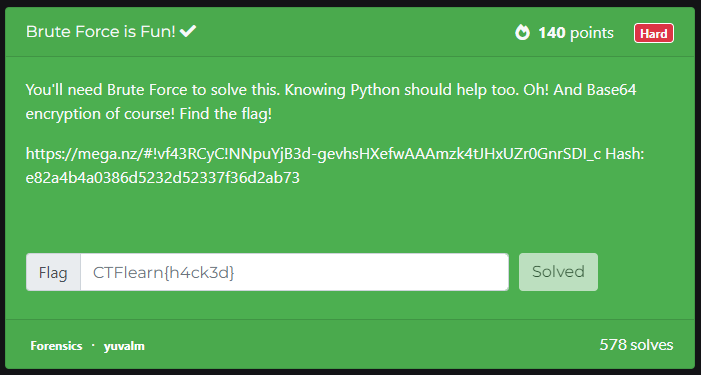Click the Brute Force is Fun! title
The width and height of the screenshot is (701, 375).
pos(101,32)
